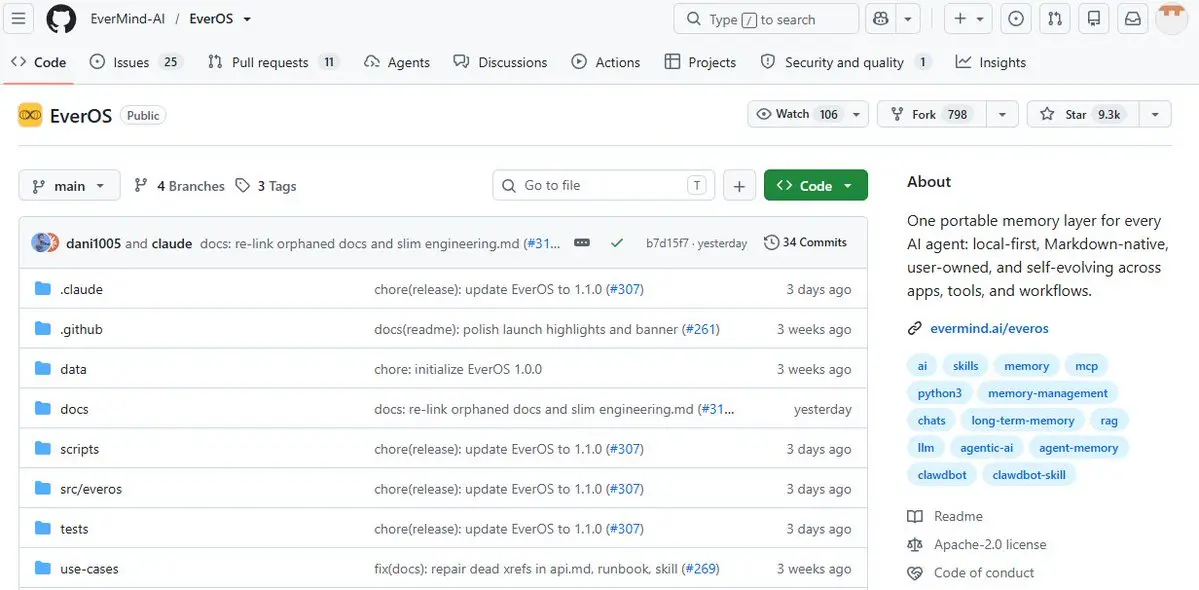Go to GitHub home via Octocat logo

(61, 19)
